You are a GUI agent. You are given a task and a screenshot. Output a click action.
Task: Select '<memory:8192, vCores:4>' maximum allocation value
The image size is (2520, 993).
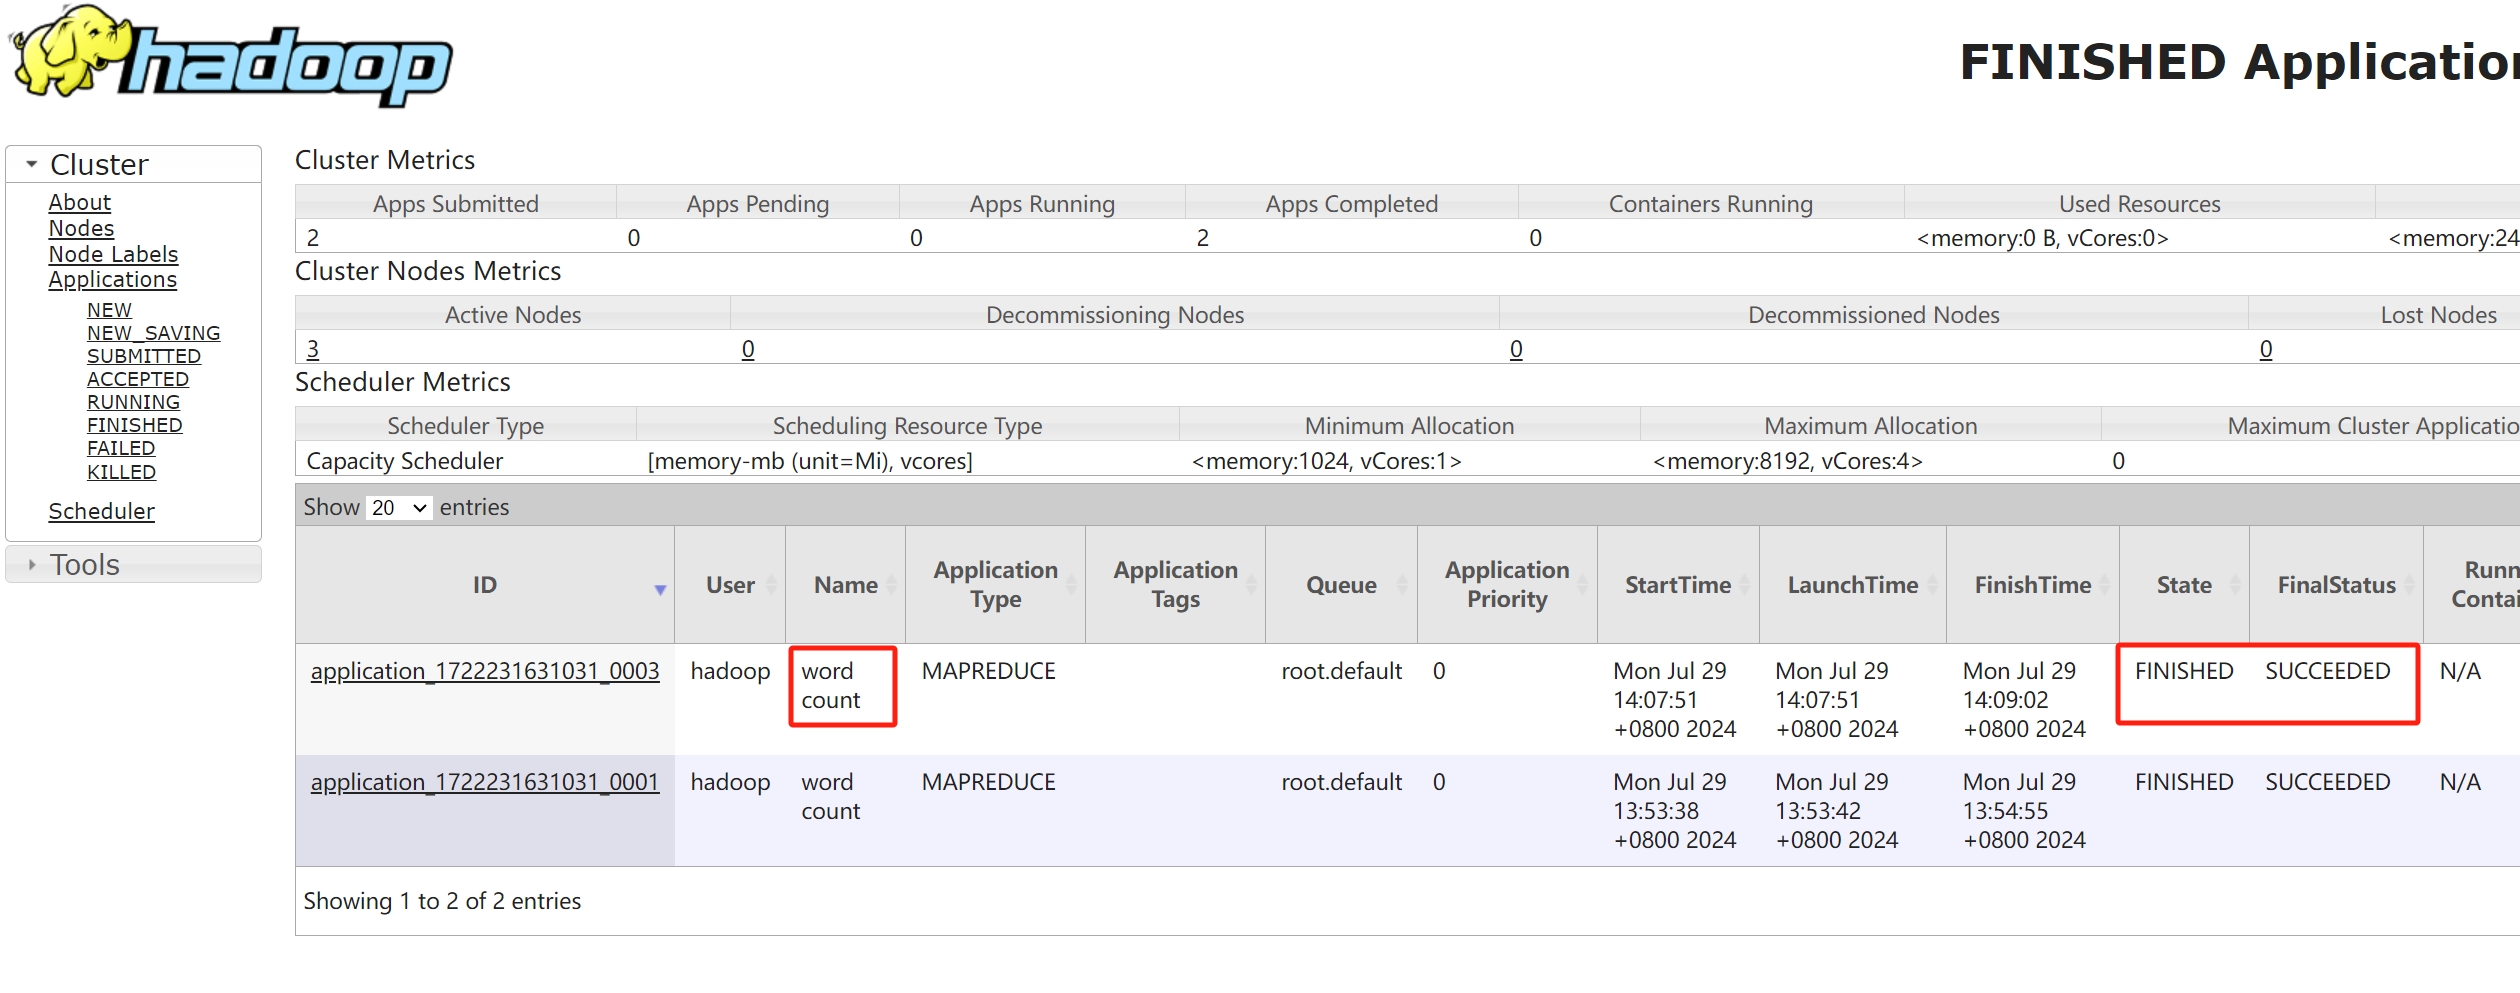[x=1788, y=461]
